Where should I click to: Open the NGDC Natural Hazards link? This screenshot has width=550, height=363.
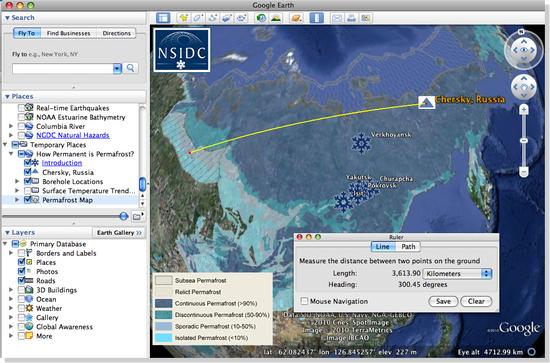(x=73, y=135)
